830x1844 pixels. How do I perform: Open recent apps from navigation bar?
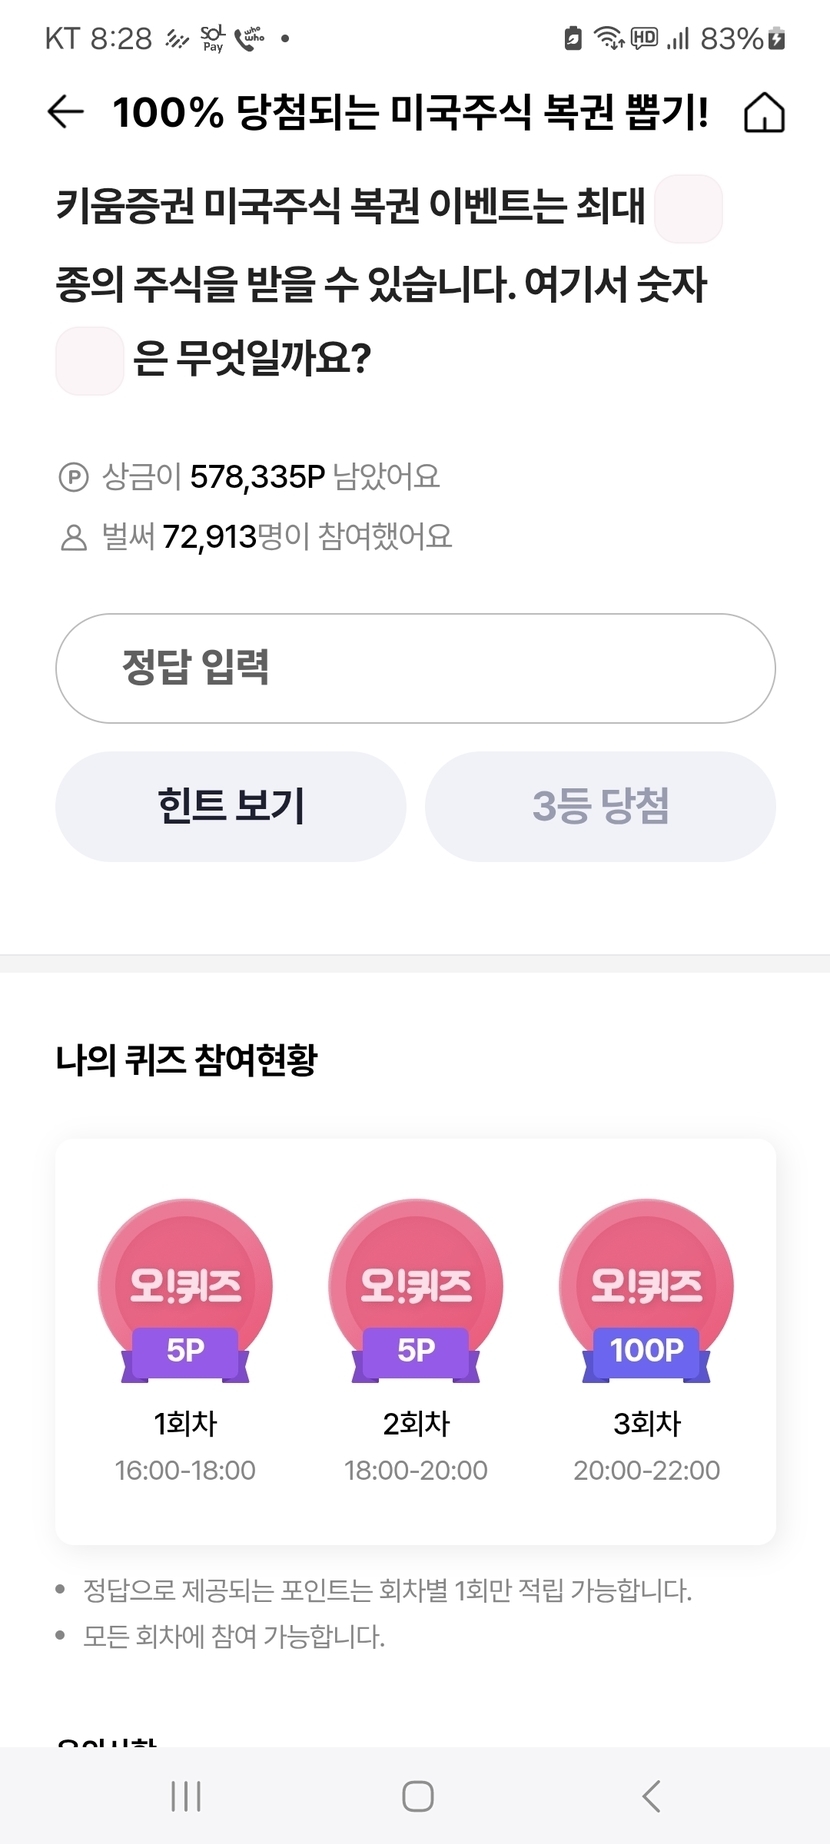point(186,1796)
